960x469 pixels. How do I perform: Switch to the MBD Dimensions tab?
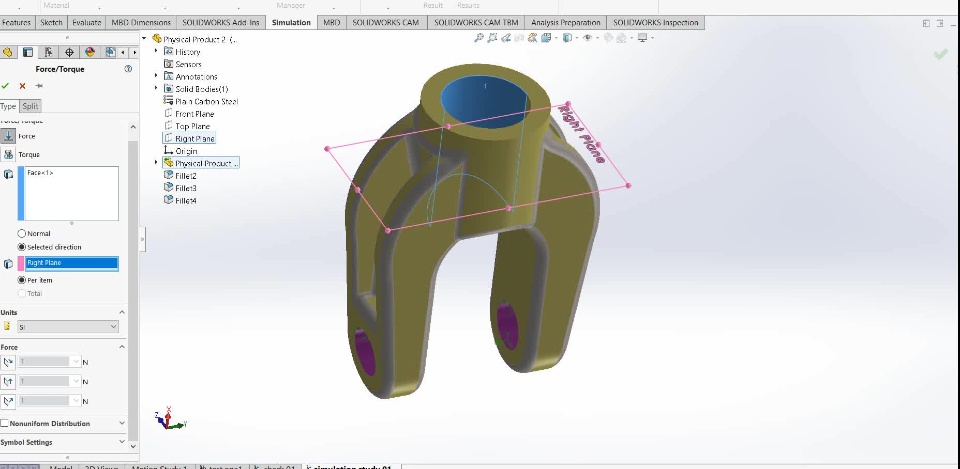[x=141, y=23]
